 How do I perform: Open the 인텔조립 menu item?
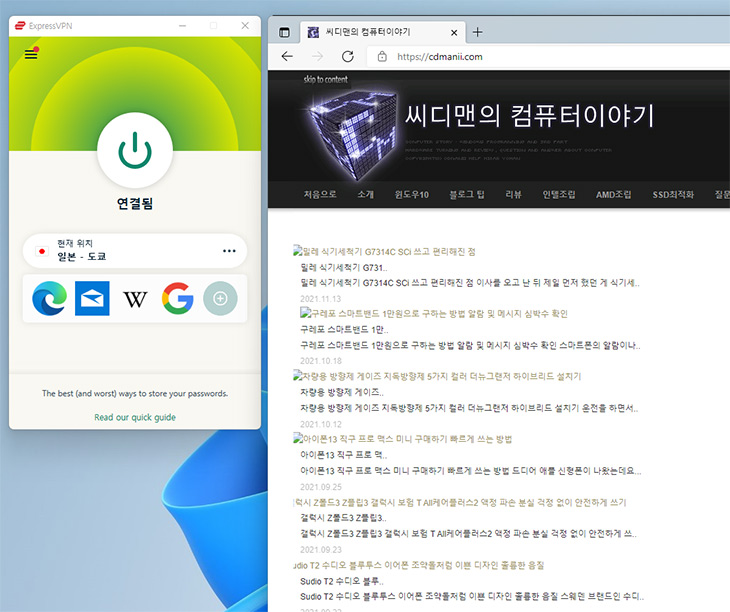559,194
